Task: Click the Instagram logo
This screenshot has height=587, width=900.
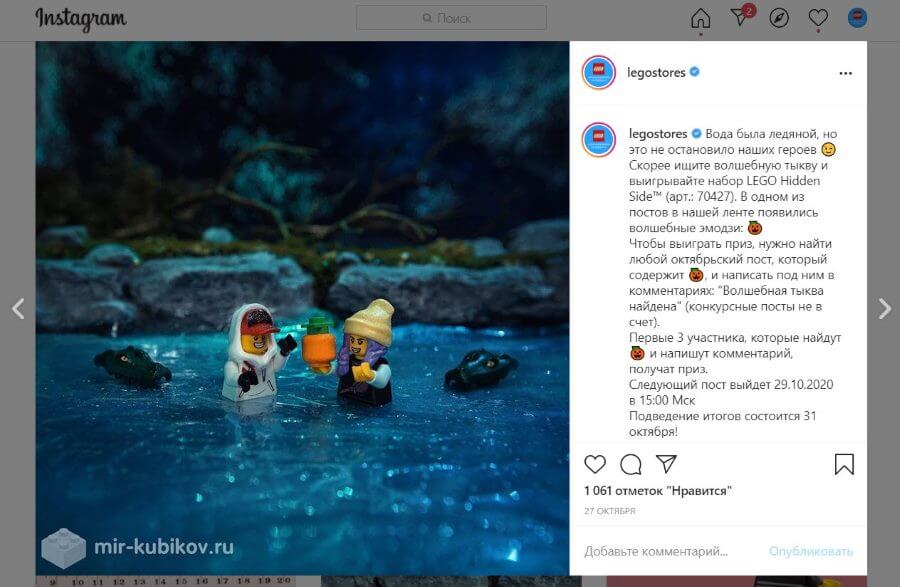Action: click(78, 18)
